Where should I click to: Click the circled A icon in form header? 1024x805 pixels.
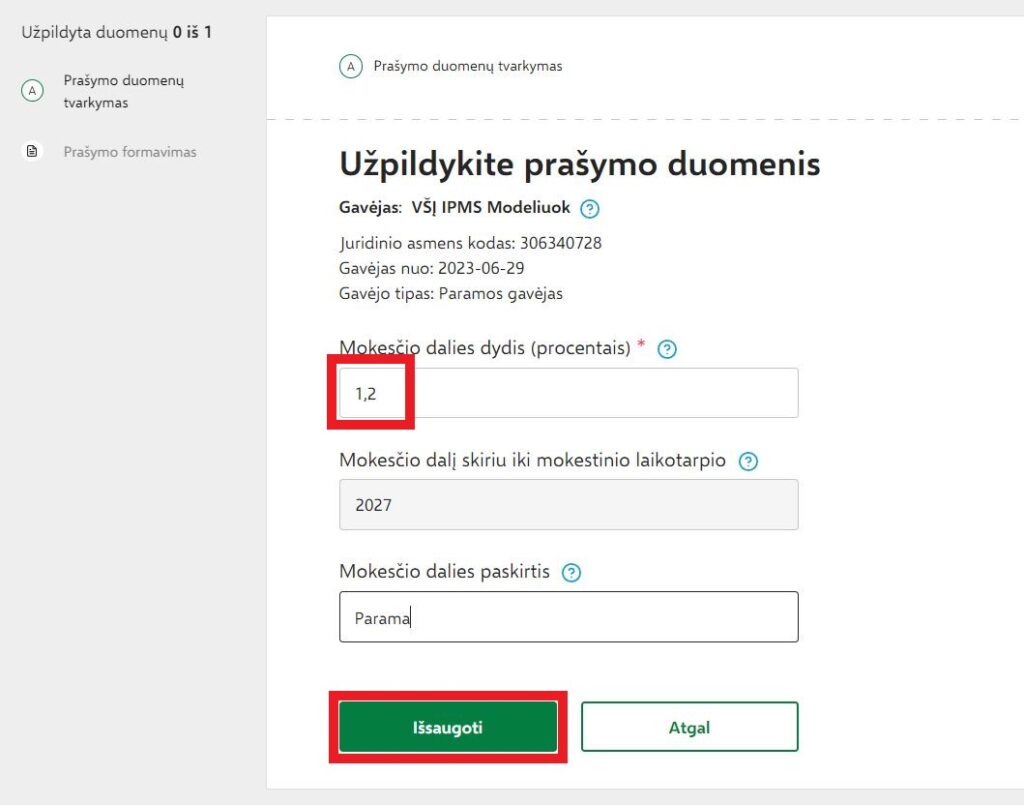[x=350, y=67]
